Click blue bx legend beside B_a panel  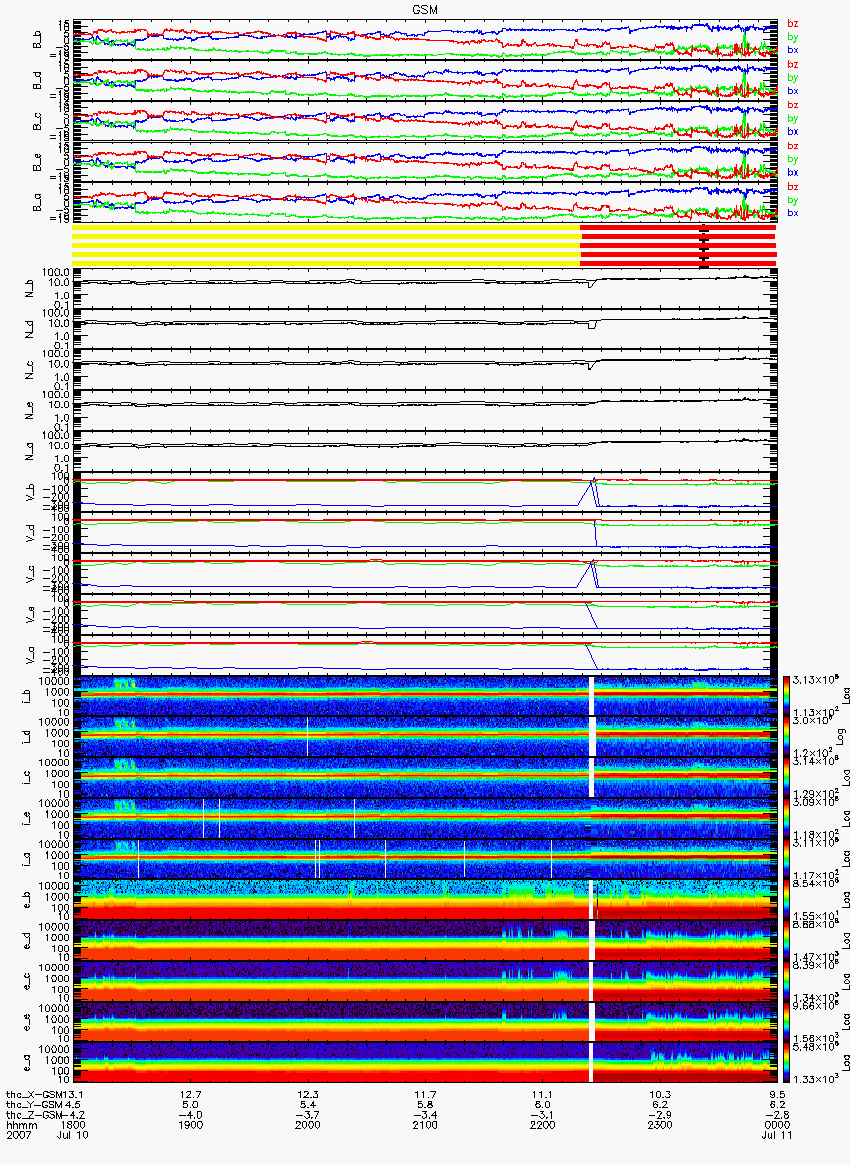pos(793,213)
